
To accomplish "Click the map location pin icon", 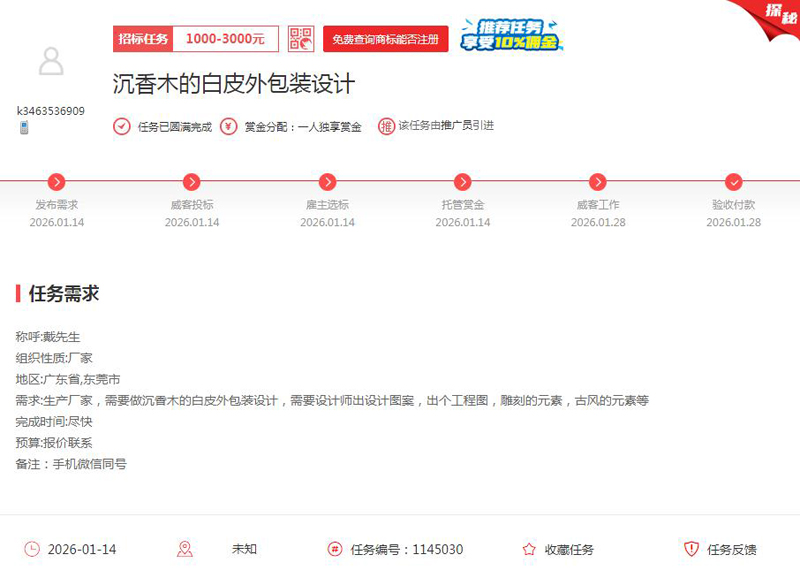I will (185, 549).
